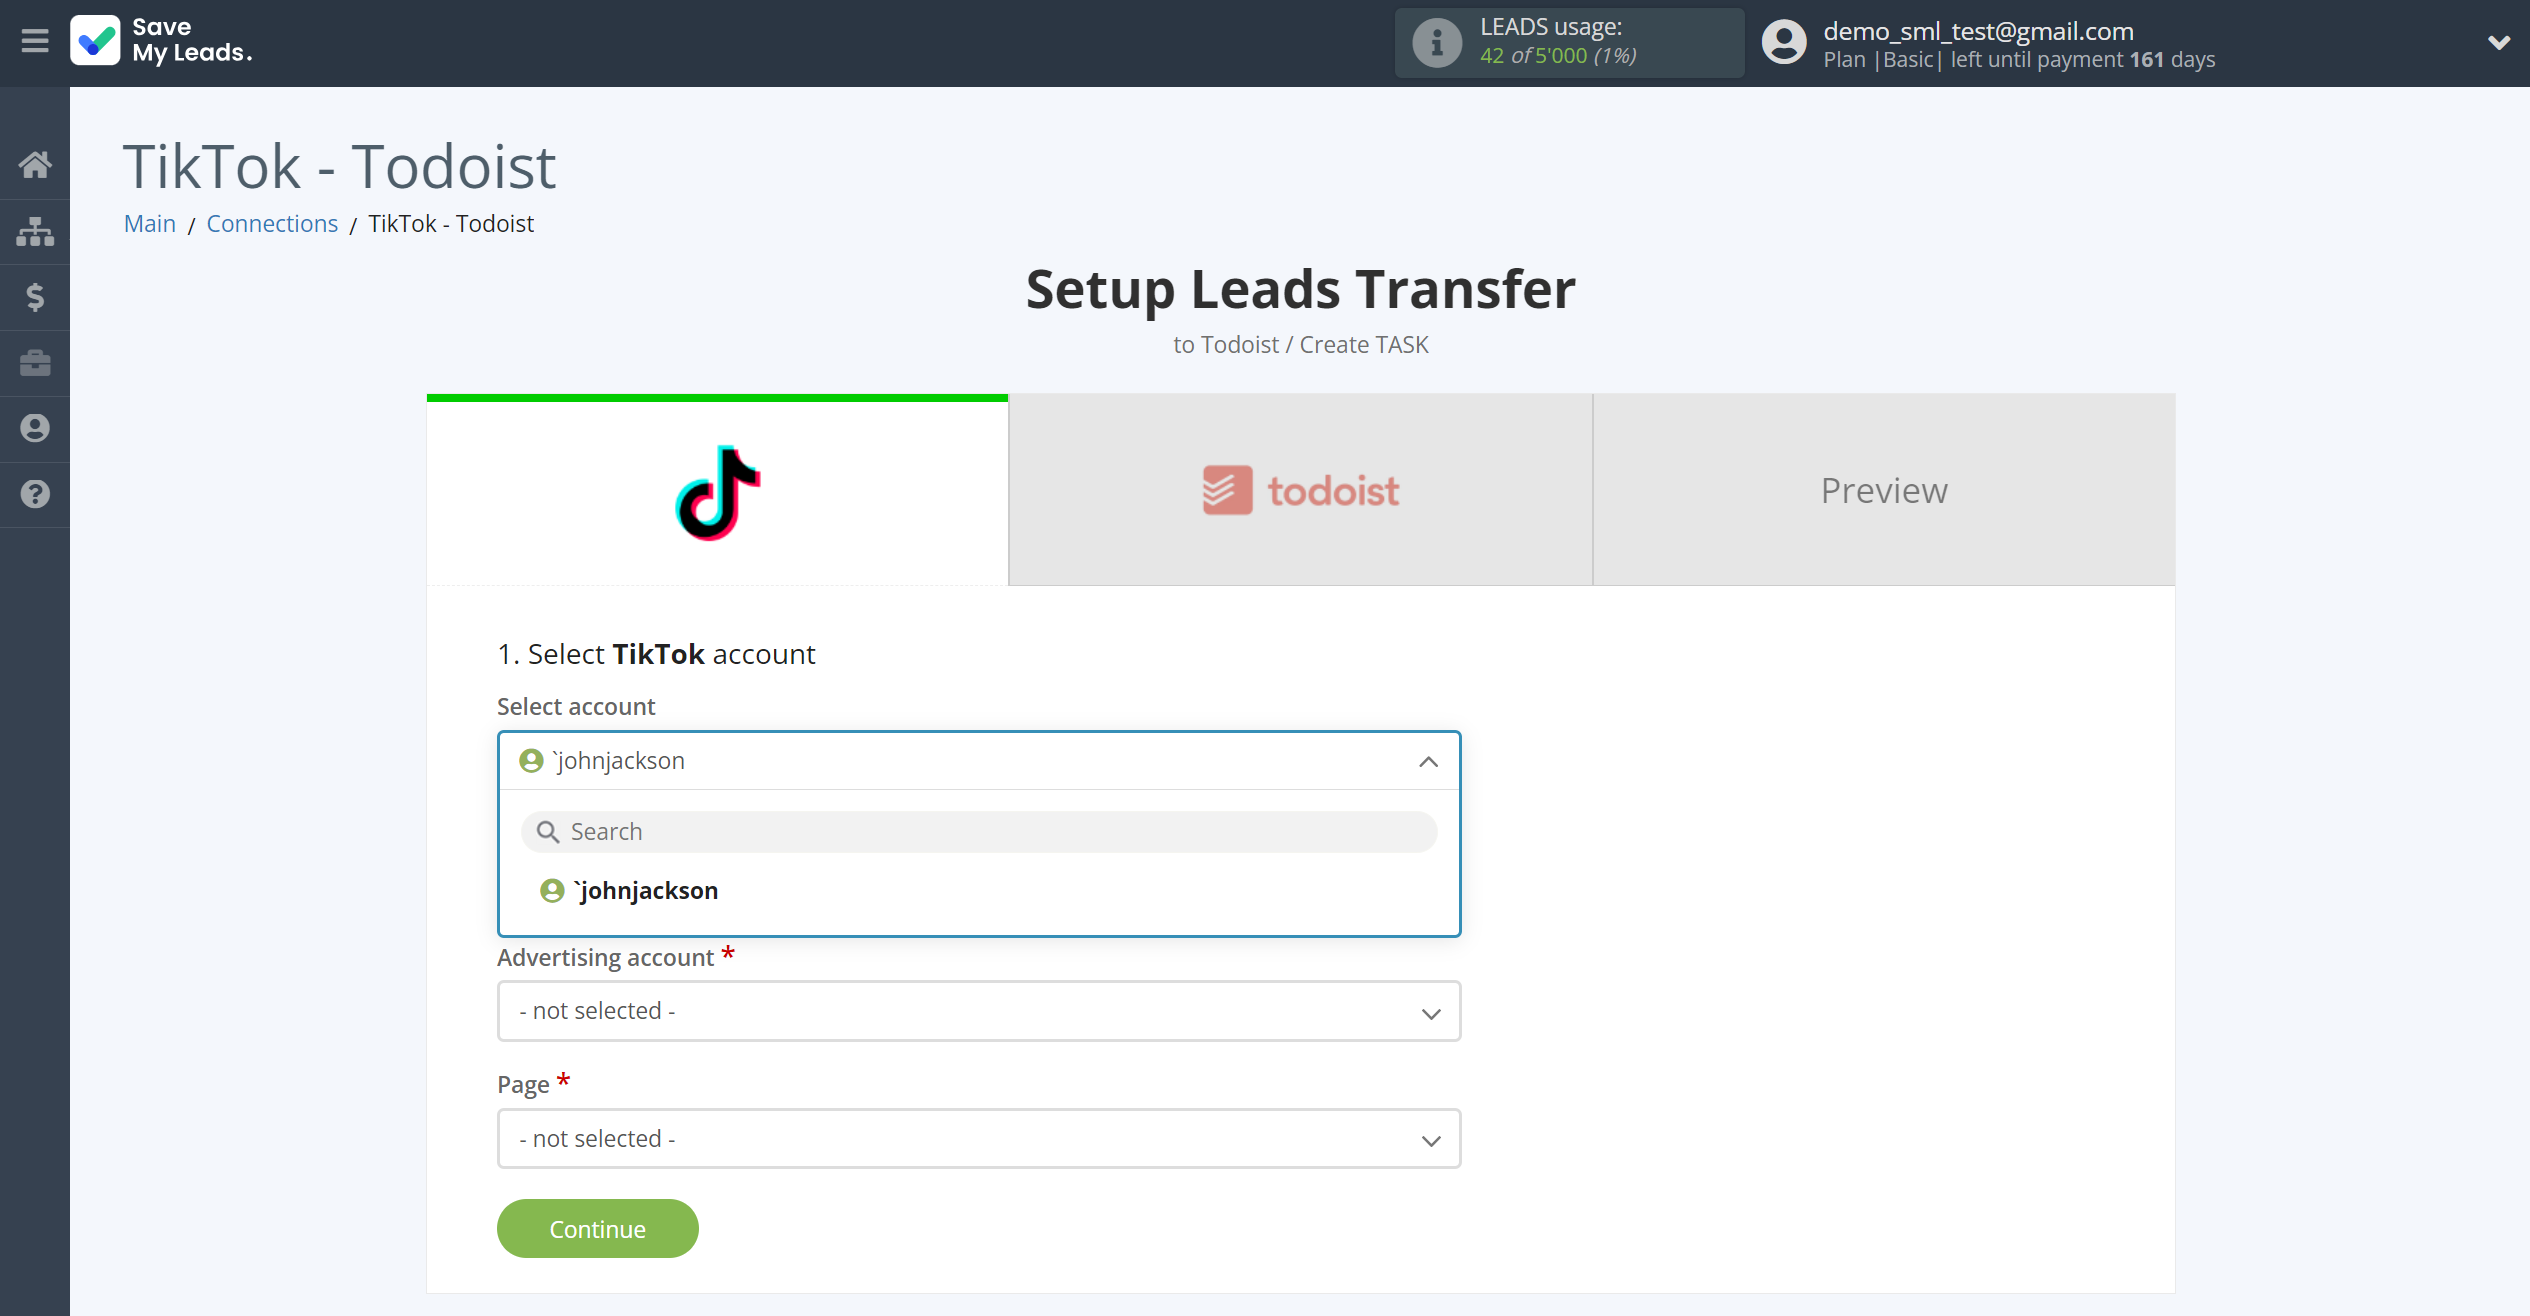This screenshot has width=2530, height=1316.
Task: Search within account dropdown field
Action: [981, 830]
